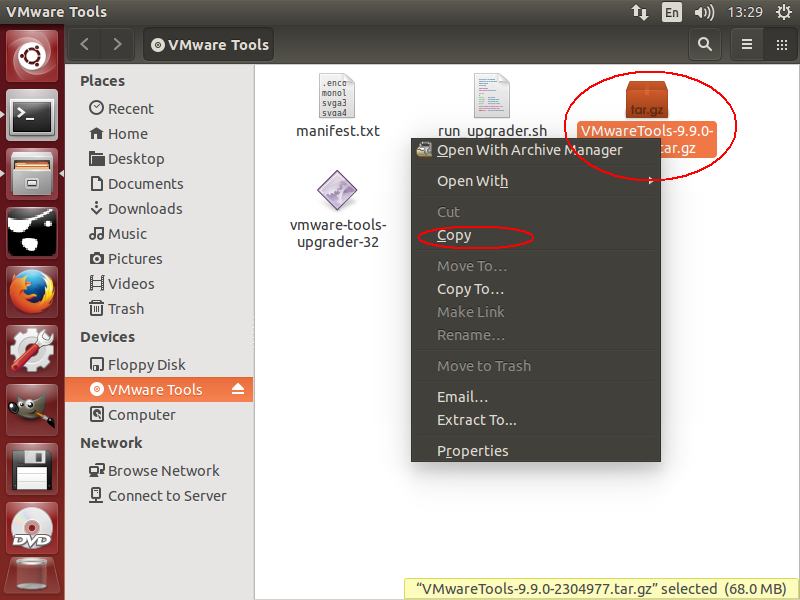Go to Home in the sidebar

click(159, 134)
